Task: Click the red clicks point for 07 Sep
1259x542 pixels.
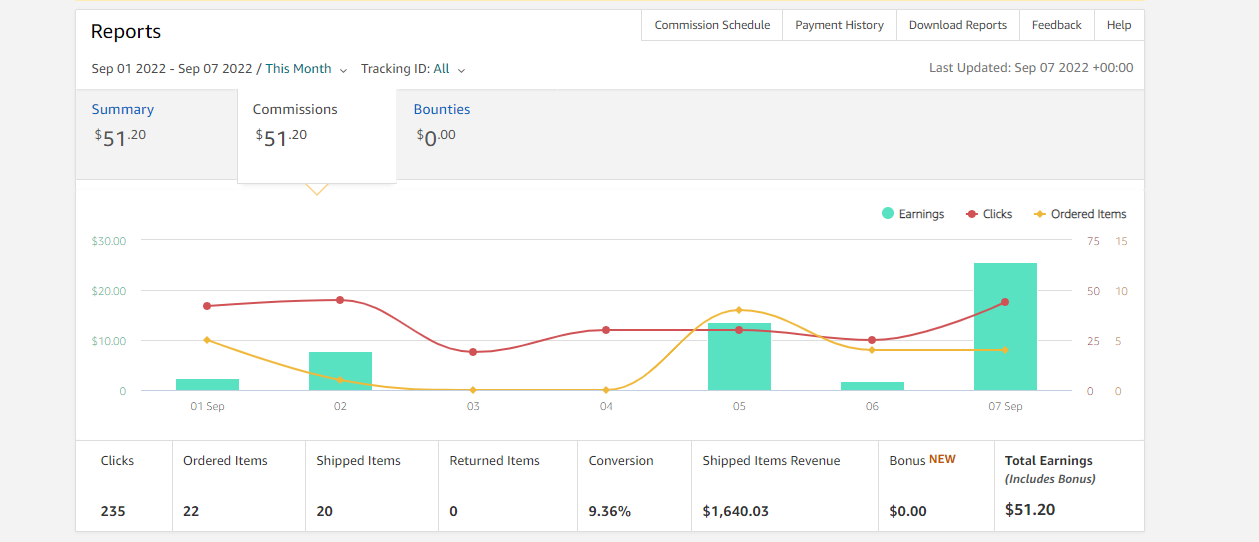Action: tap(1005, 302)
